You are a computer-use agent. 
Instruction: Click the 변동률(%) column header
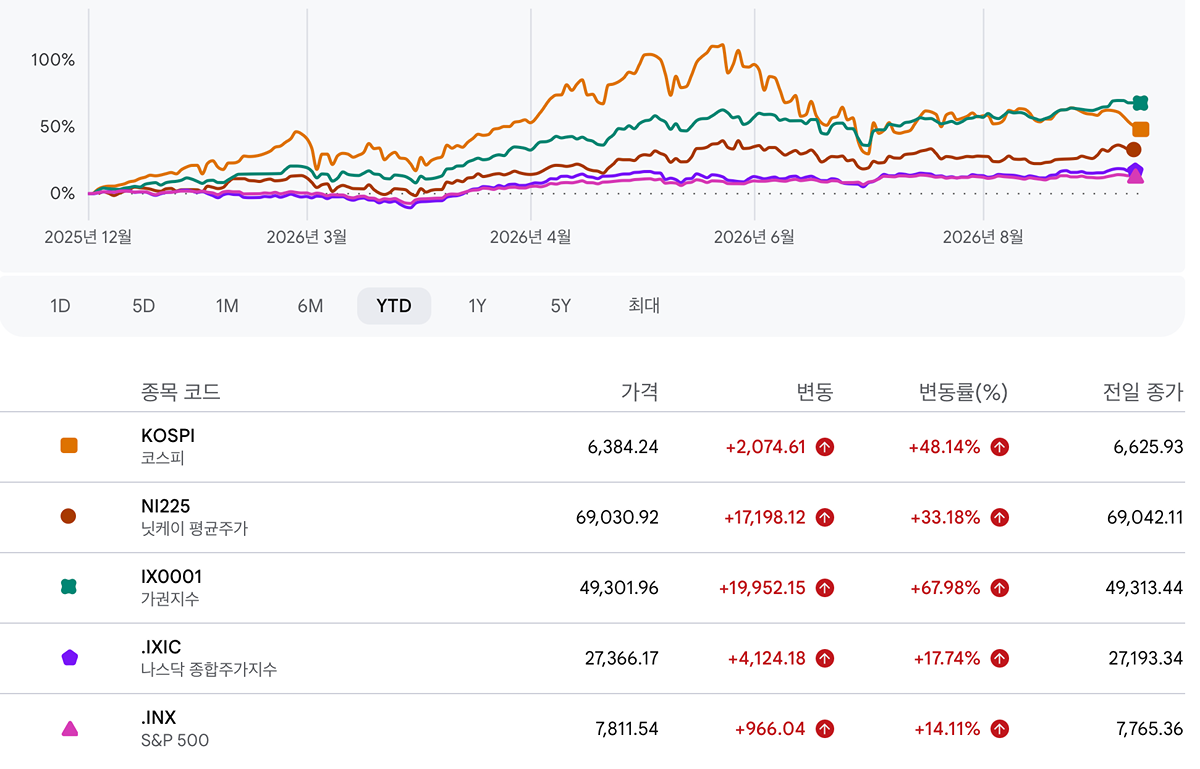[x=963, y=393]
